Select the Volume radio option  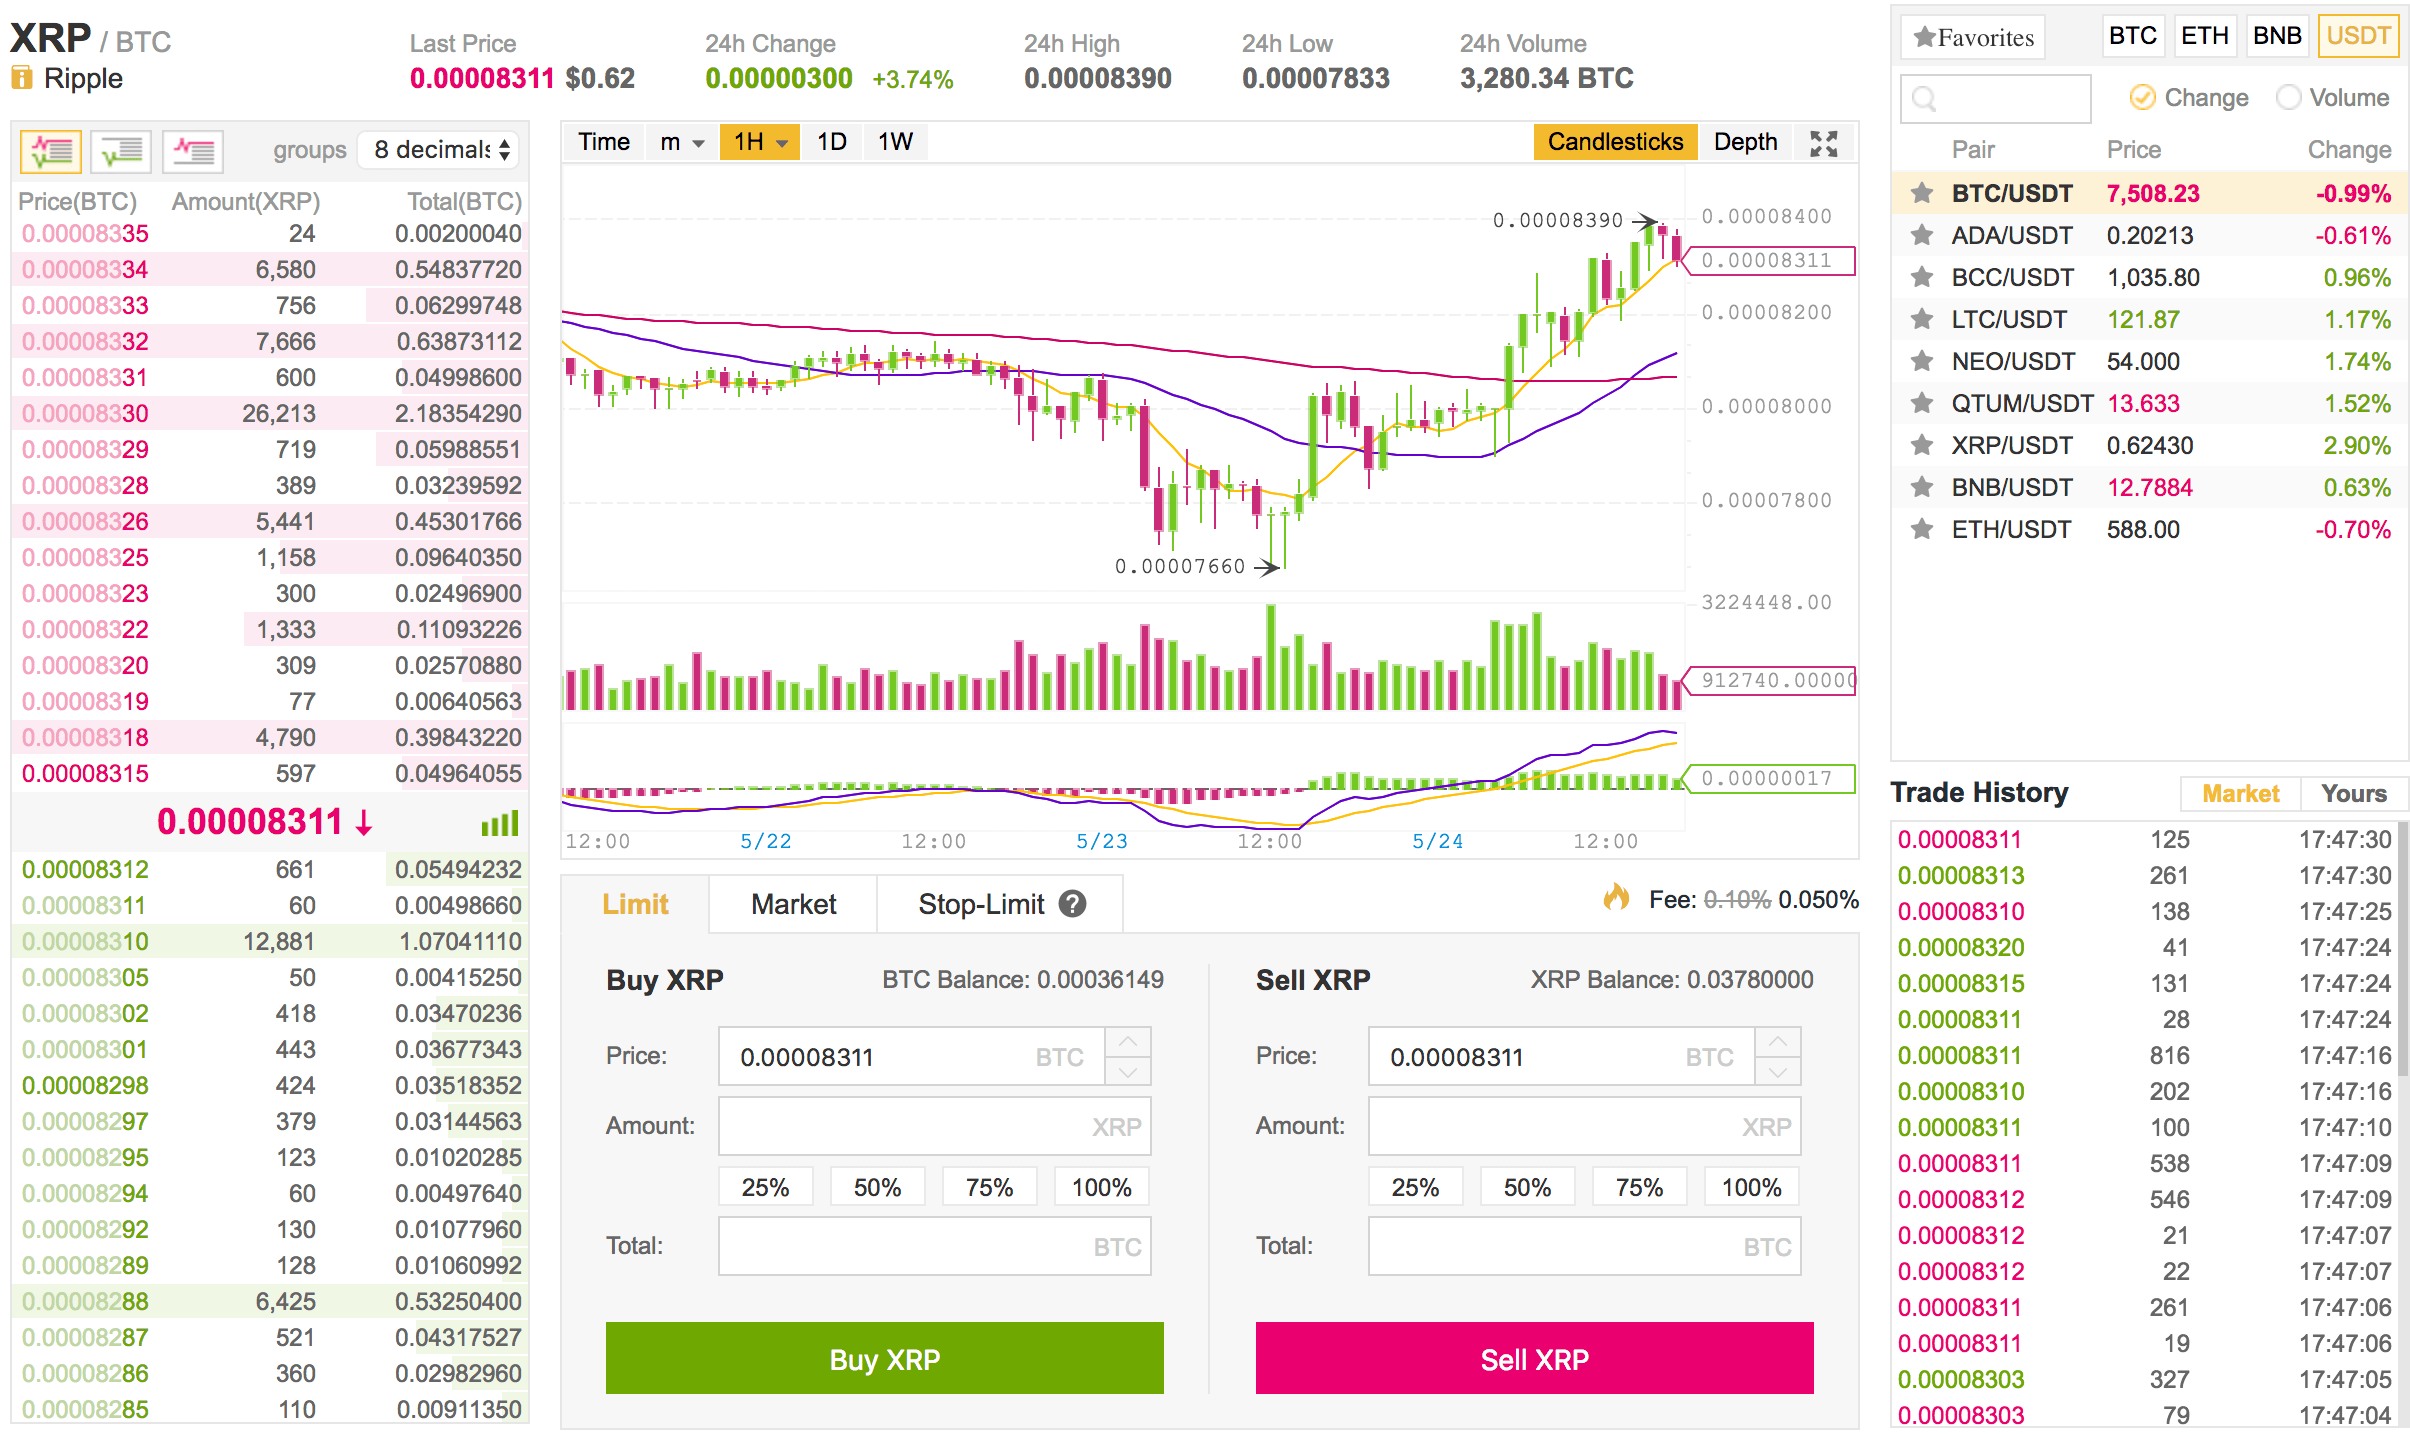point(2288,97)
